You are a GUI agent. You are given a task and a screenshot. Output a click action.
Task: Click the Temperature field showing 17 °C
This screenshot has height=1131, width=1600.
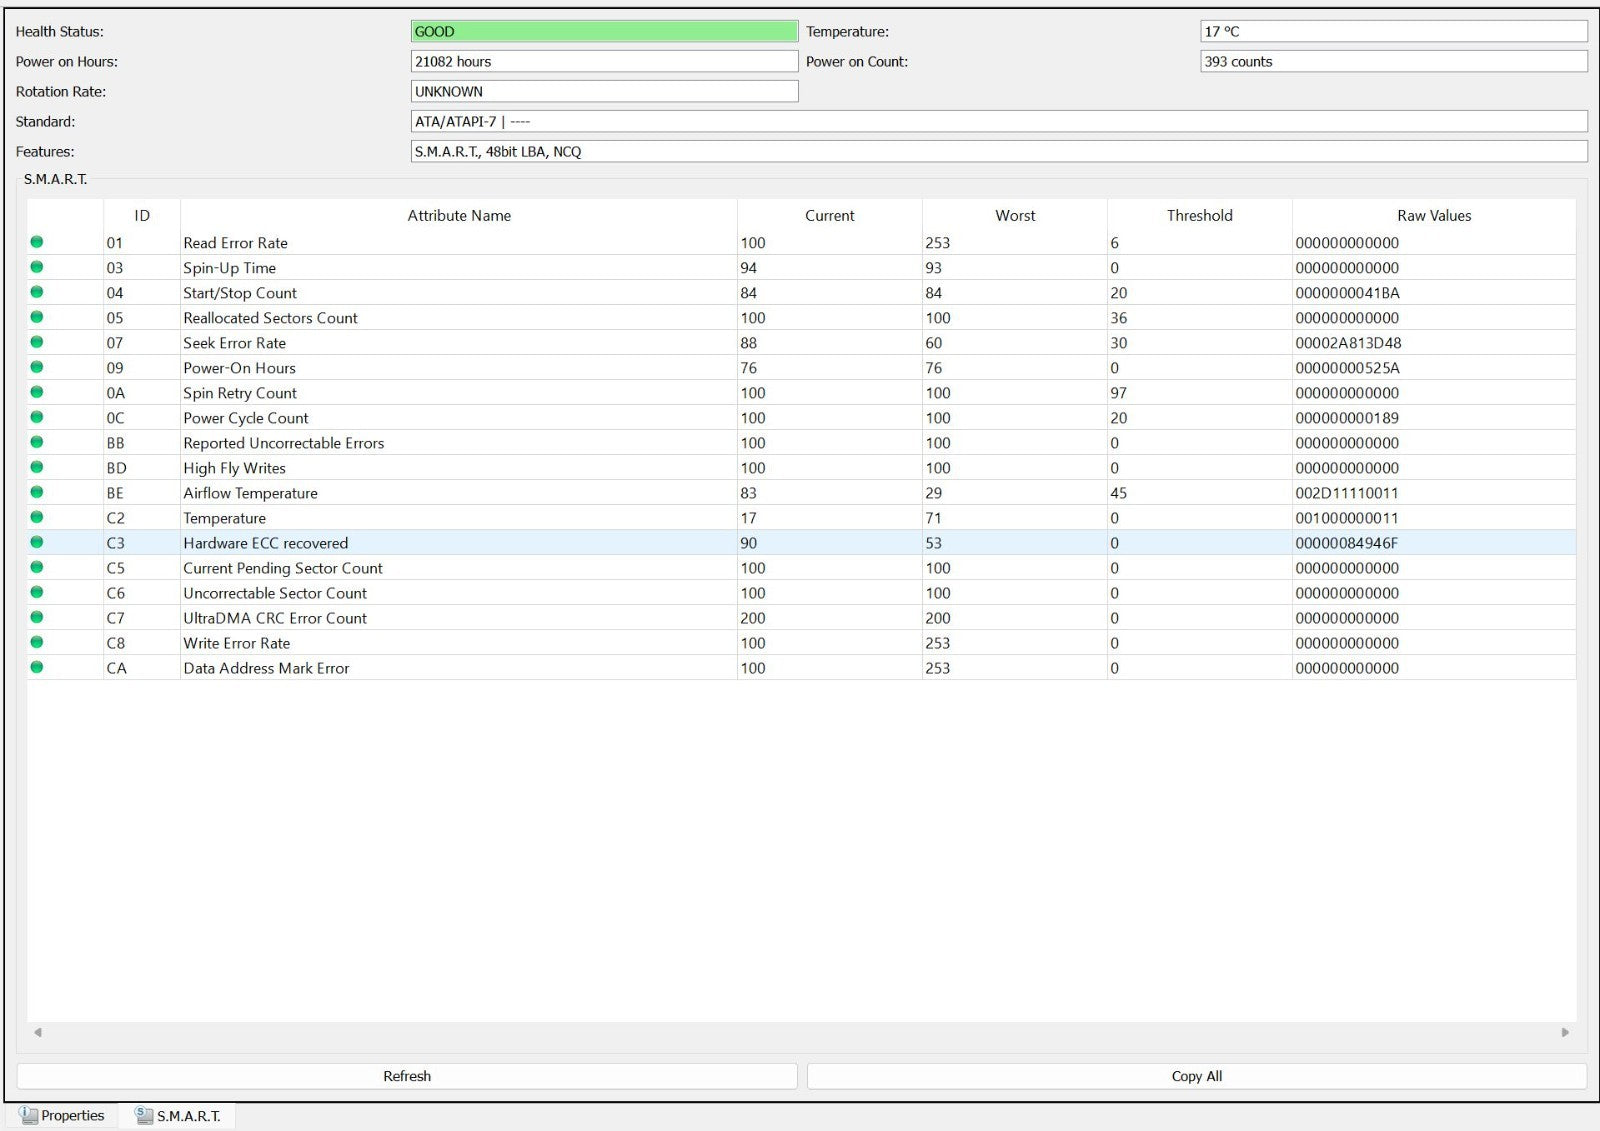click(1394, 31)
